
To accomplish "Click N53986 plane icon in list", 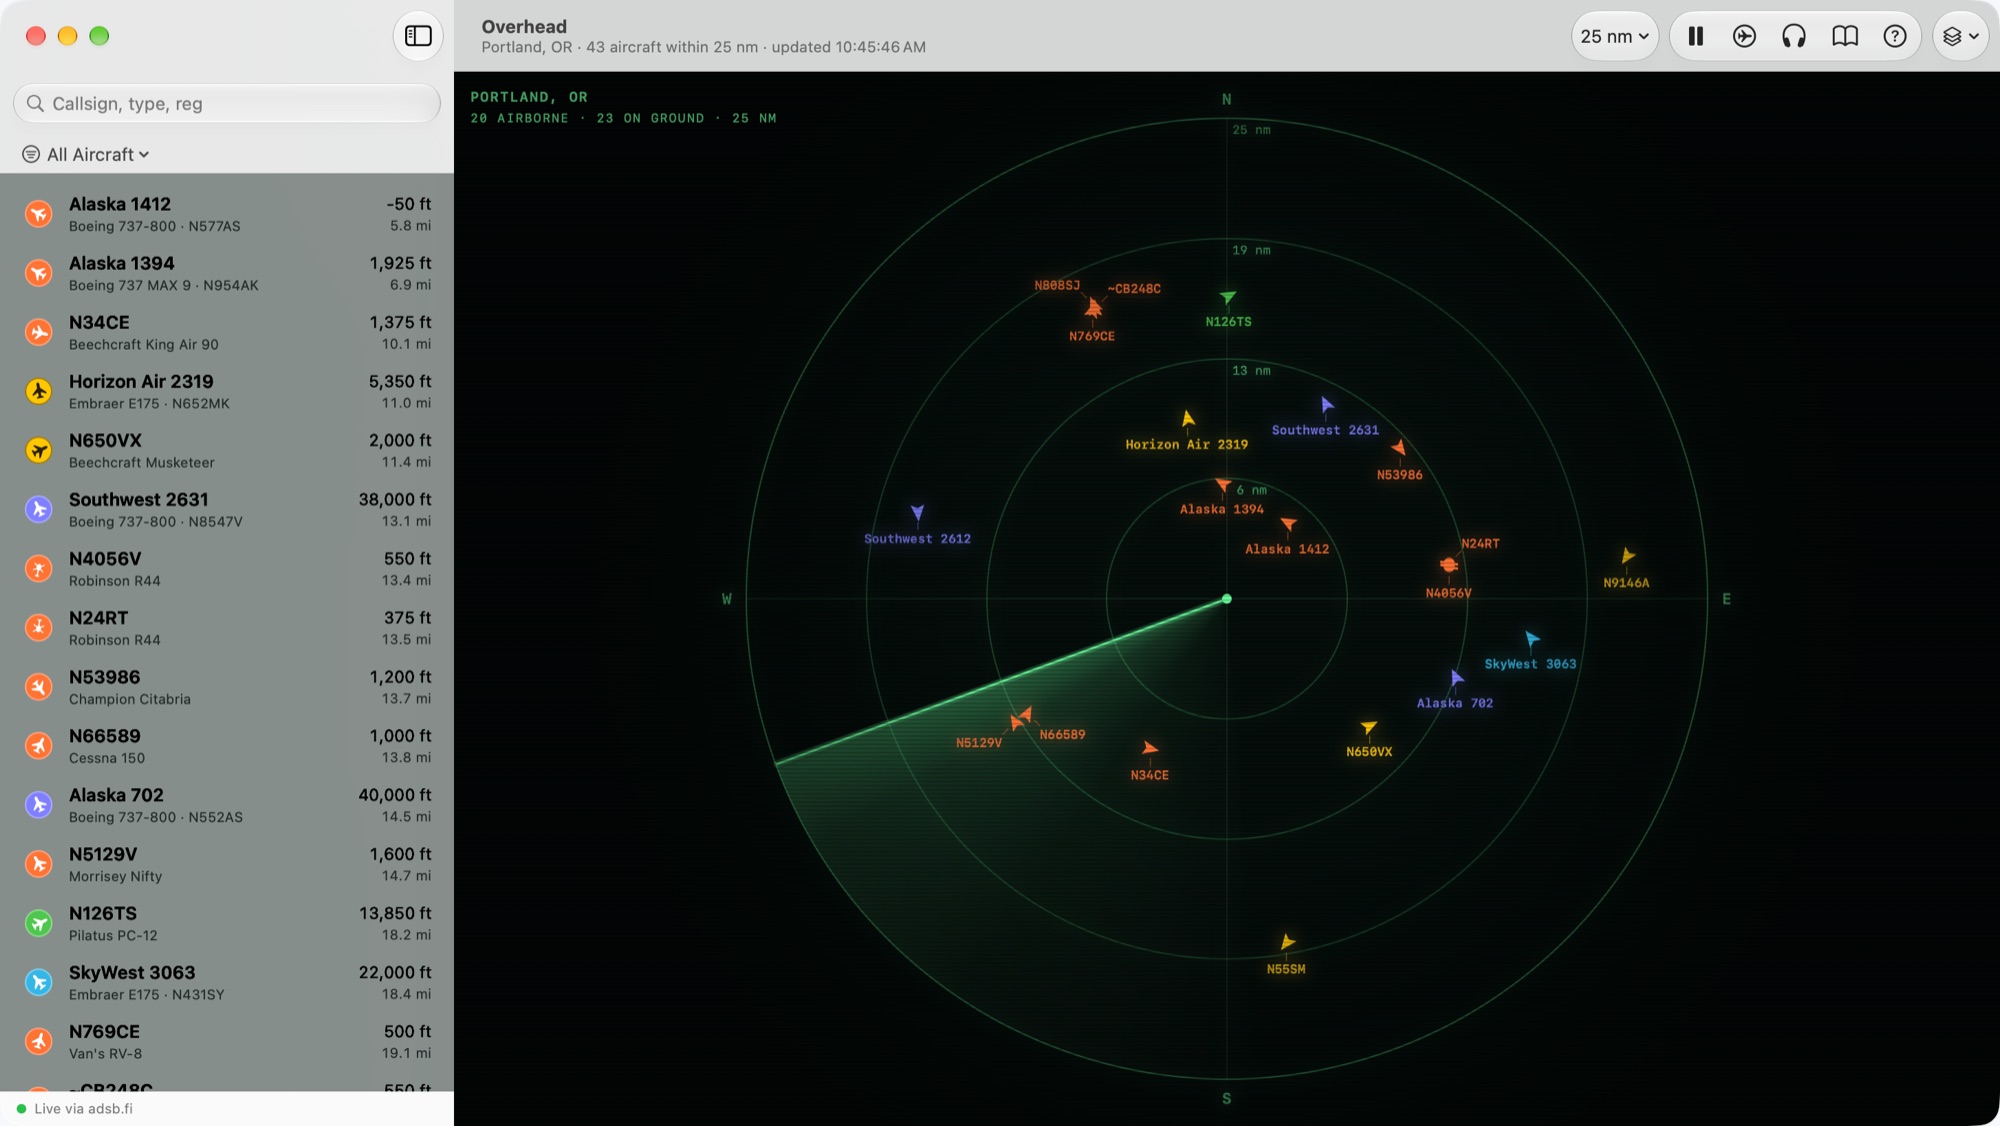I will pos(38,686).
